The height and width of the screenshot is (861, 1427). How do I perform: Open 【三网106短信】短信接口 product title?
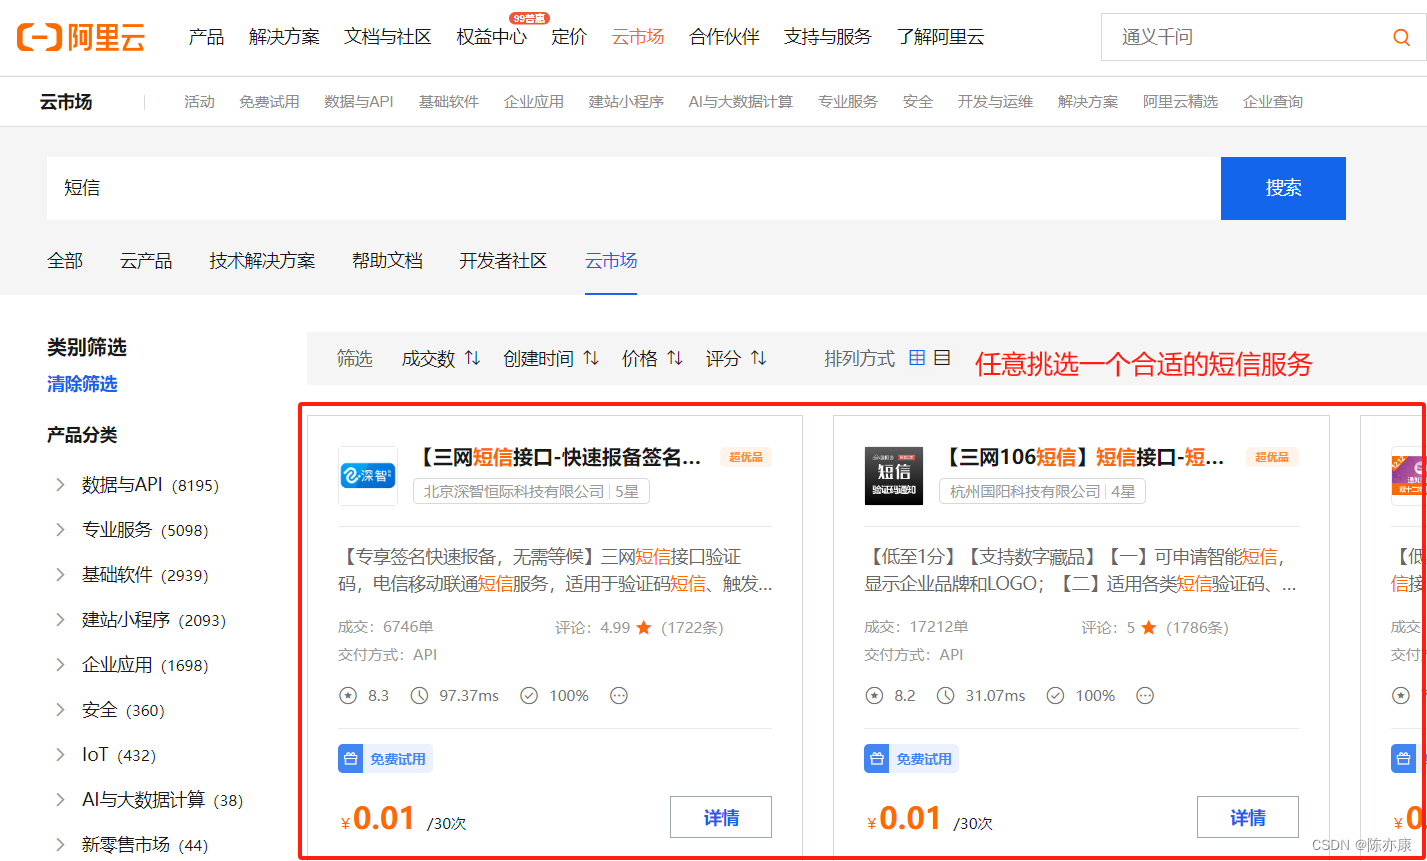click(x=1084, y=458)
